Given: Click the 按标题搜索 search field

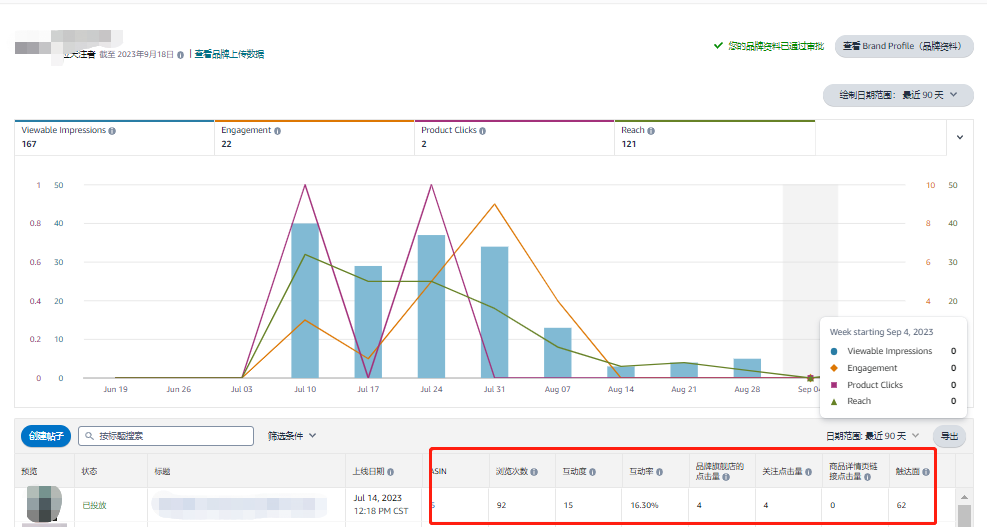Looking at the screenshot, I should coord(166,436).
